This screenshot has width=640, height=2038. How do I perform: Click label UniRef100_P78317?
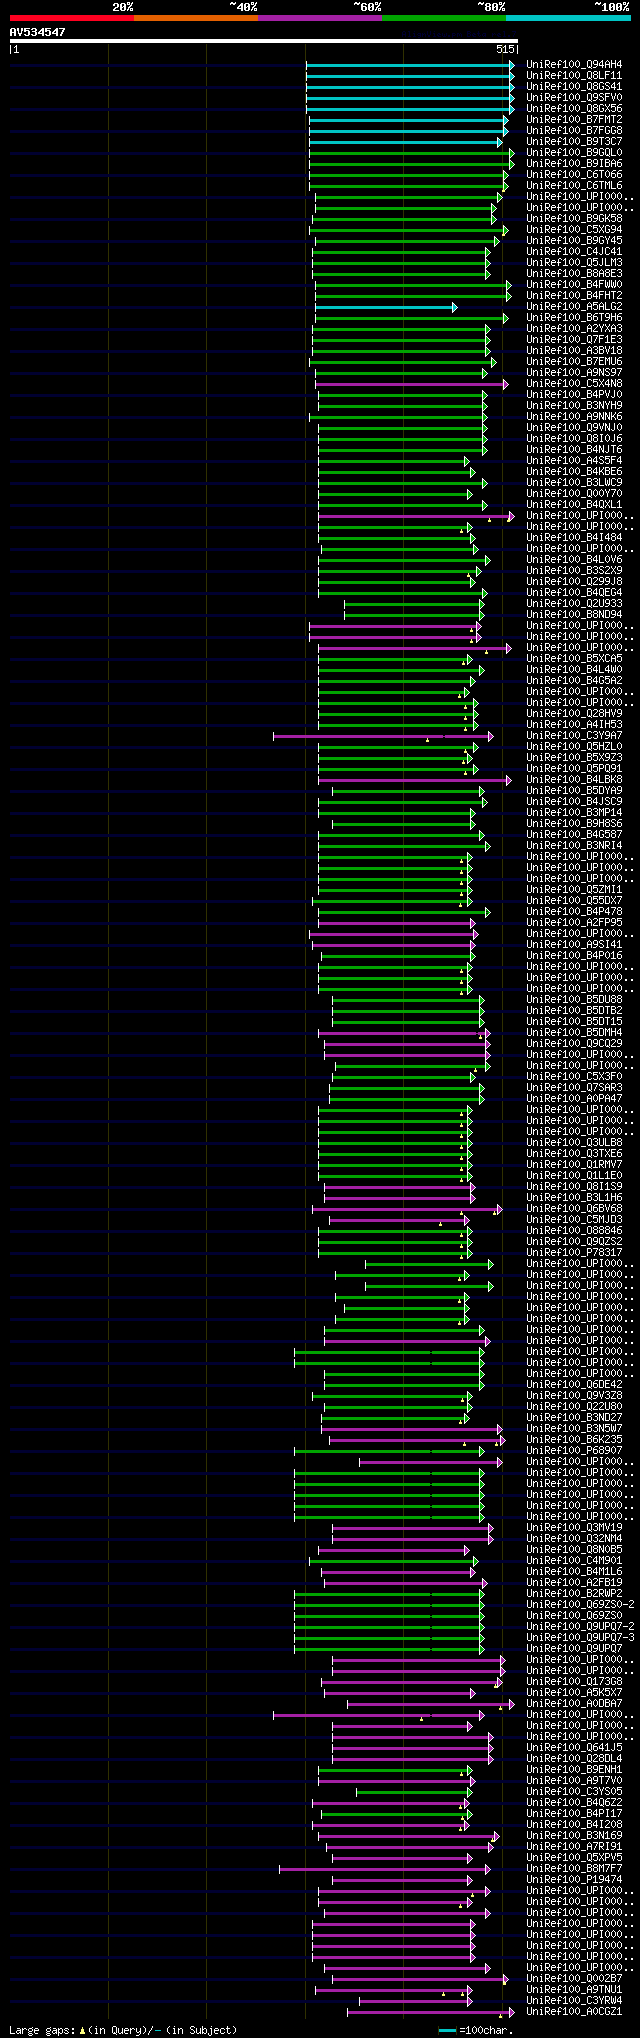(x=574, y=1253)
